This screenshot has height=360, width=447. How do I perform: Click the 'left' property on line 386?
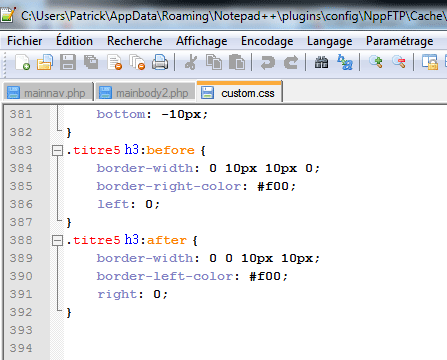pos(113,204)
